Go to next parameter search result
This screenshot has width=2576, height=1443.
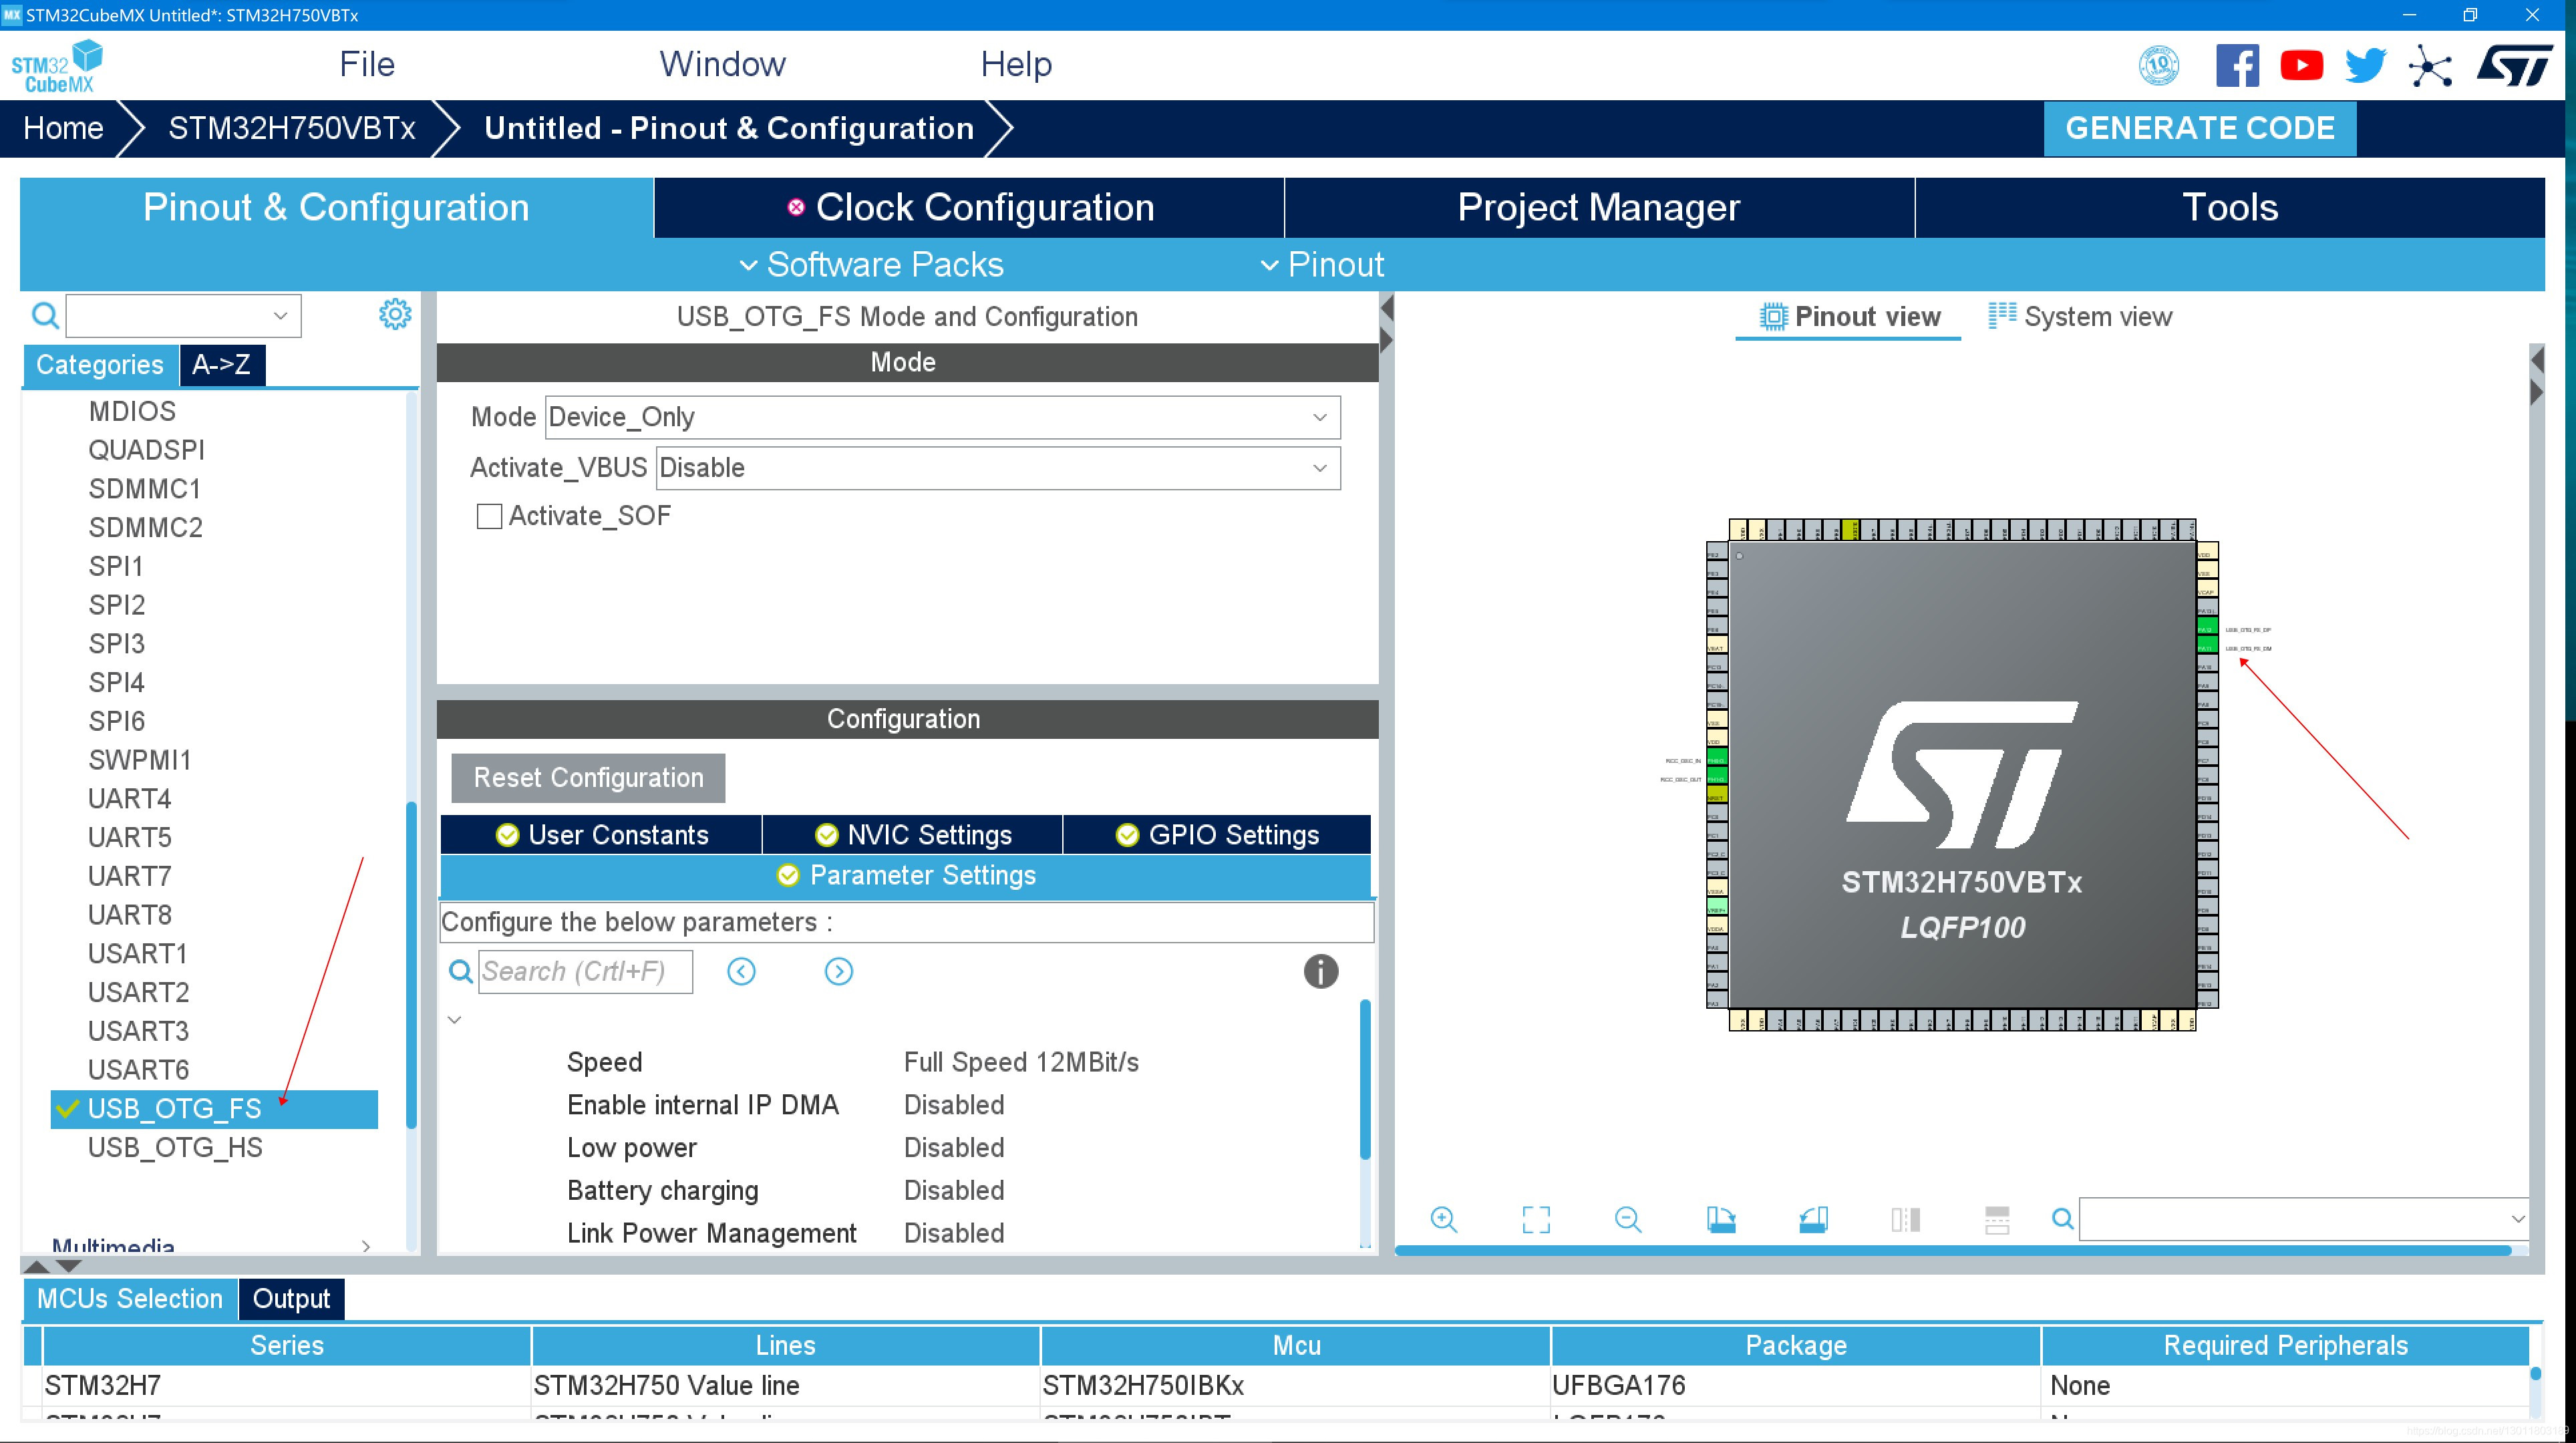pyautogui.click(x=838, y=971)
